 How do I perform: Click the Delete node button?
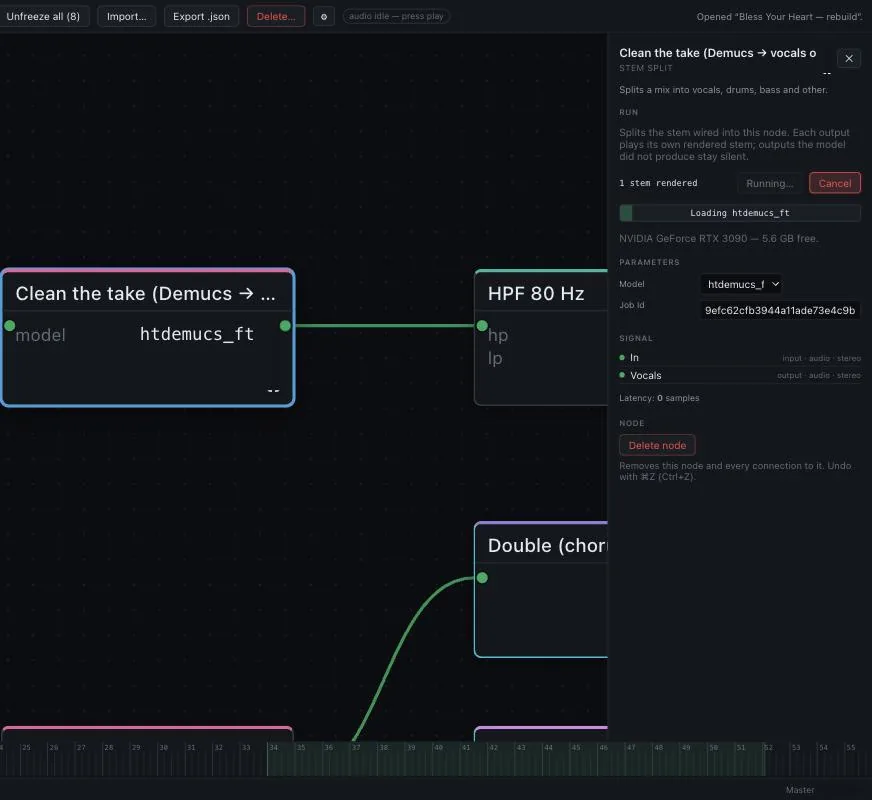tap(657, 445)
